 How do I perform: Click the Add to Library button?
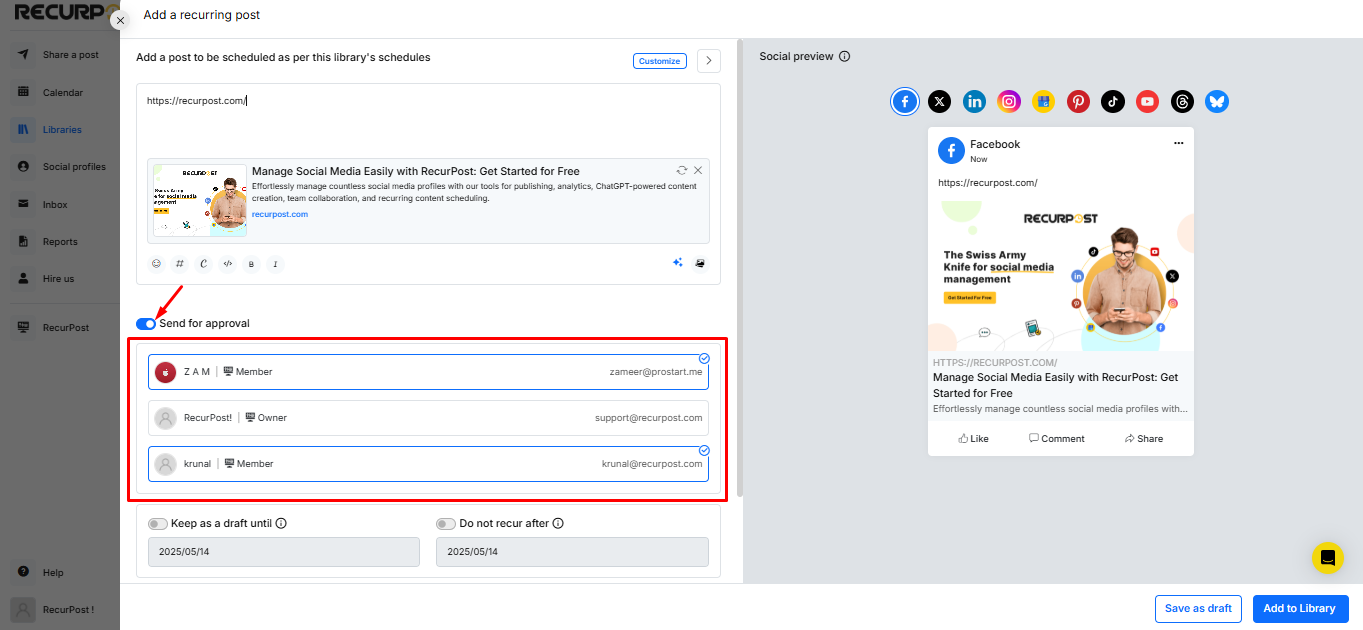(x=1299, y=608)
